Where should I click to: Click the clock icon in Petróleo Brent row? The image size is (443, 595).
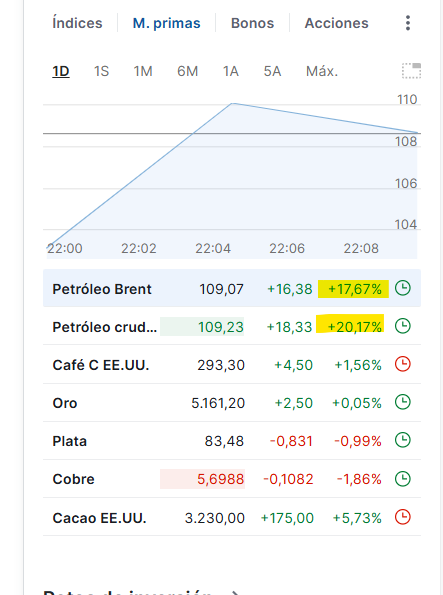click(403, 288)
